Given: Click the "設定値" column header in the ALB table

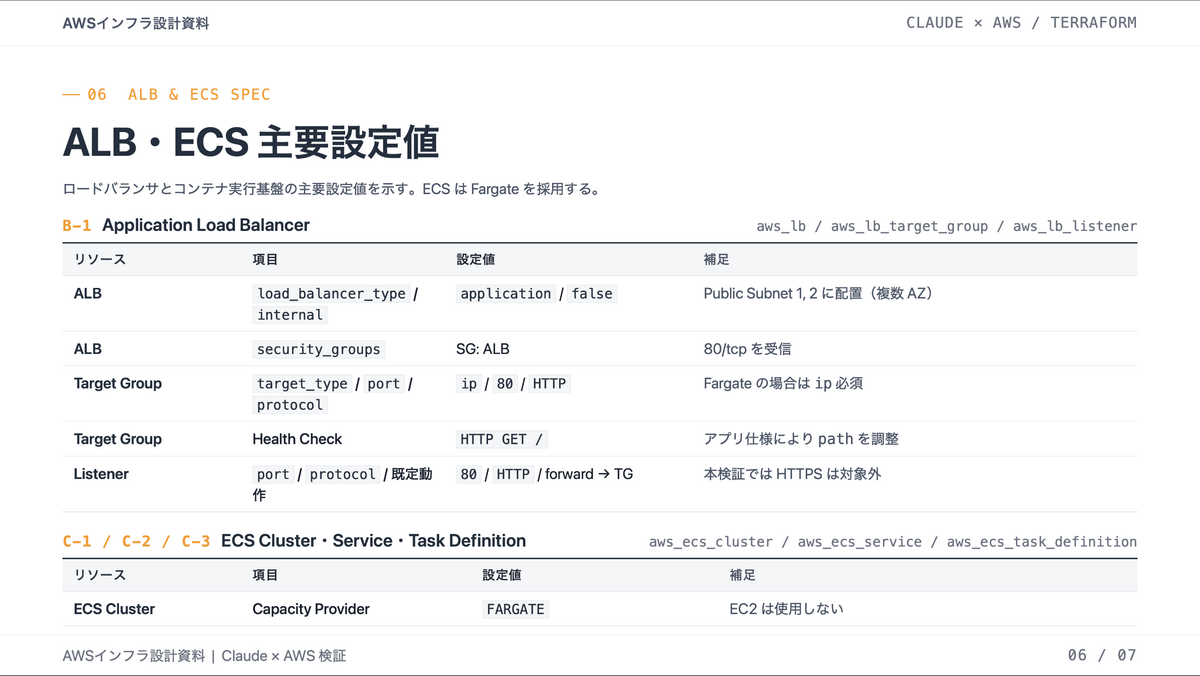Looking at the screenshot, I should click(476, 260).
